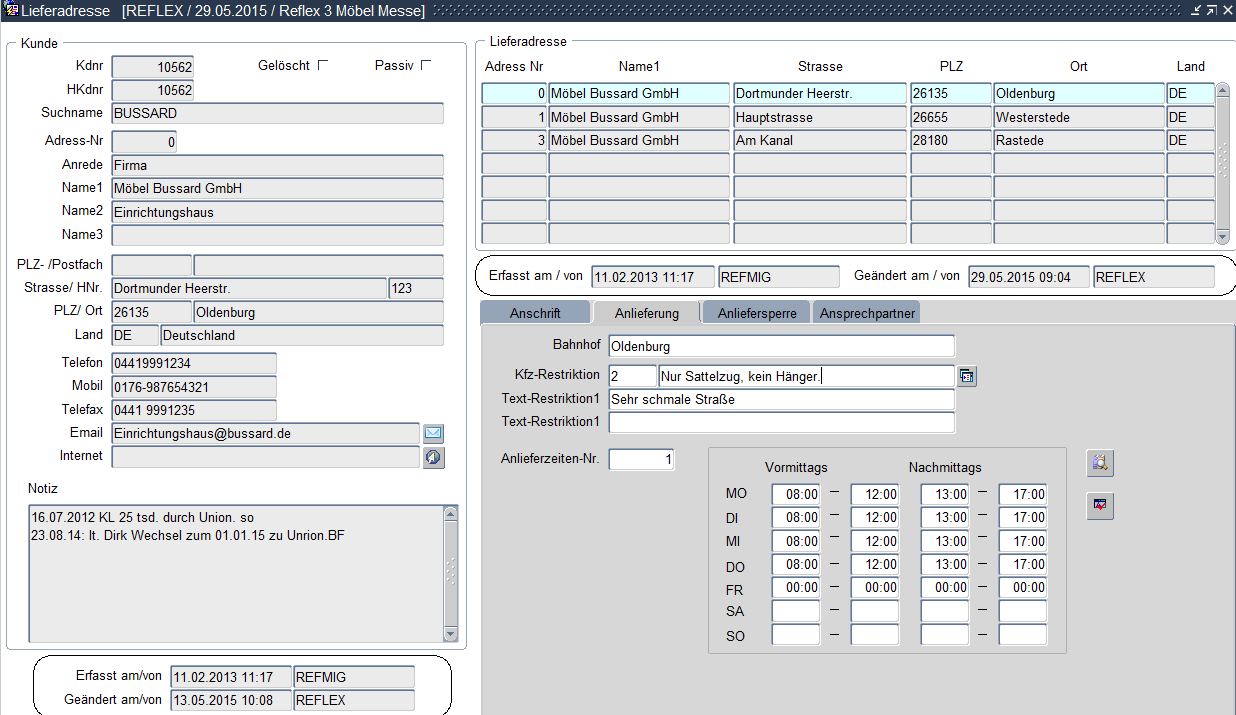This screenshot has width=1236, height=715.
Task: Click the magnifier search icon beside delivery times
Action: [x=1100, y=463]
